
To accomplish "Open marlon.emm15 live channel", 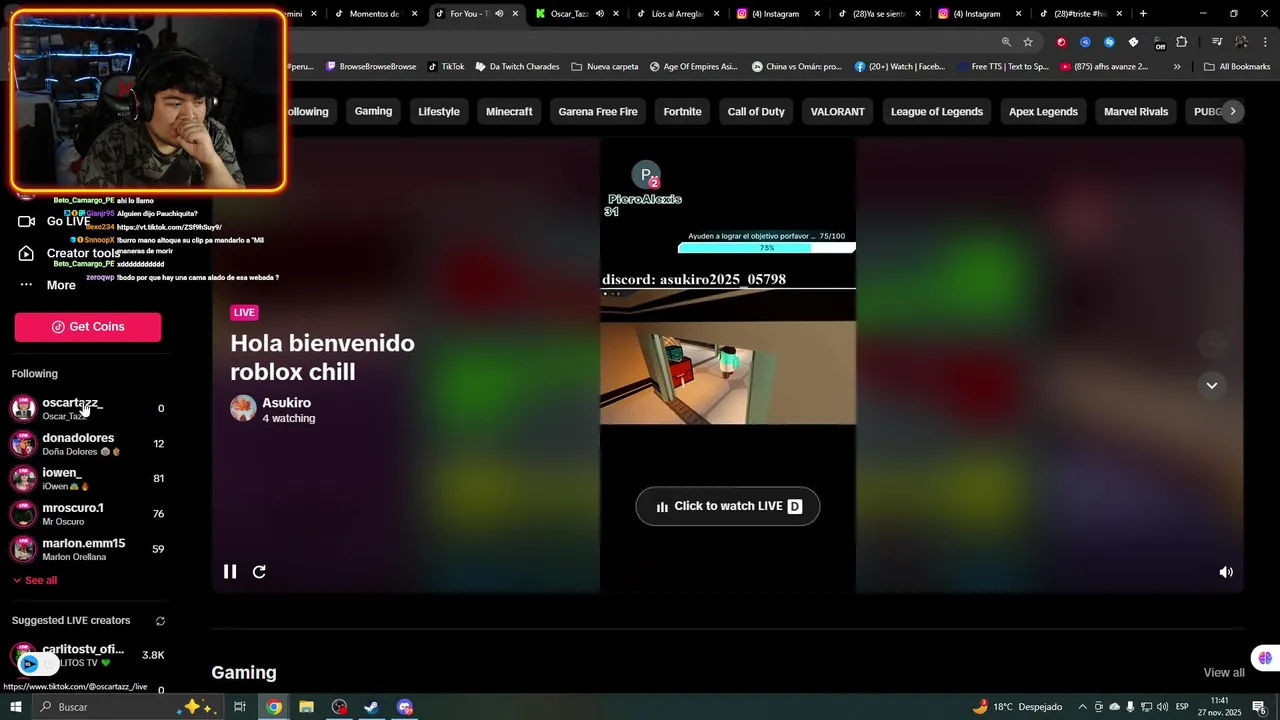I will (x=88, y=549).
